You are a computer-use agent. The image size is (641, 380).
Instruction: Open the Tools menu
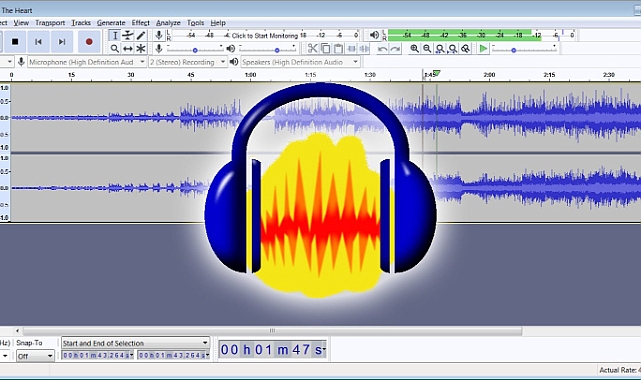point(195,23)
